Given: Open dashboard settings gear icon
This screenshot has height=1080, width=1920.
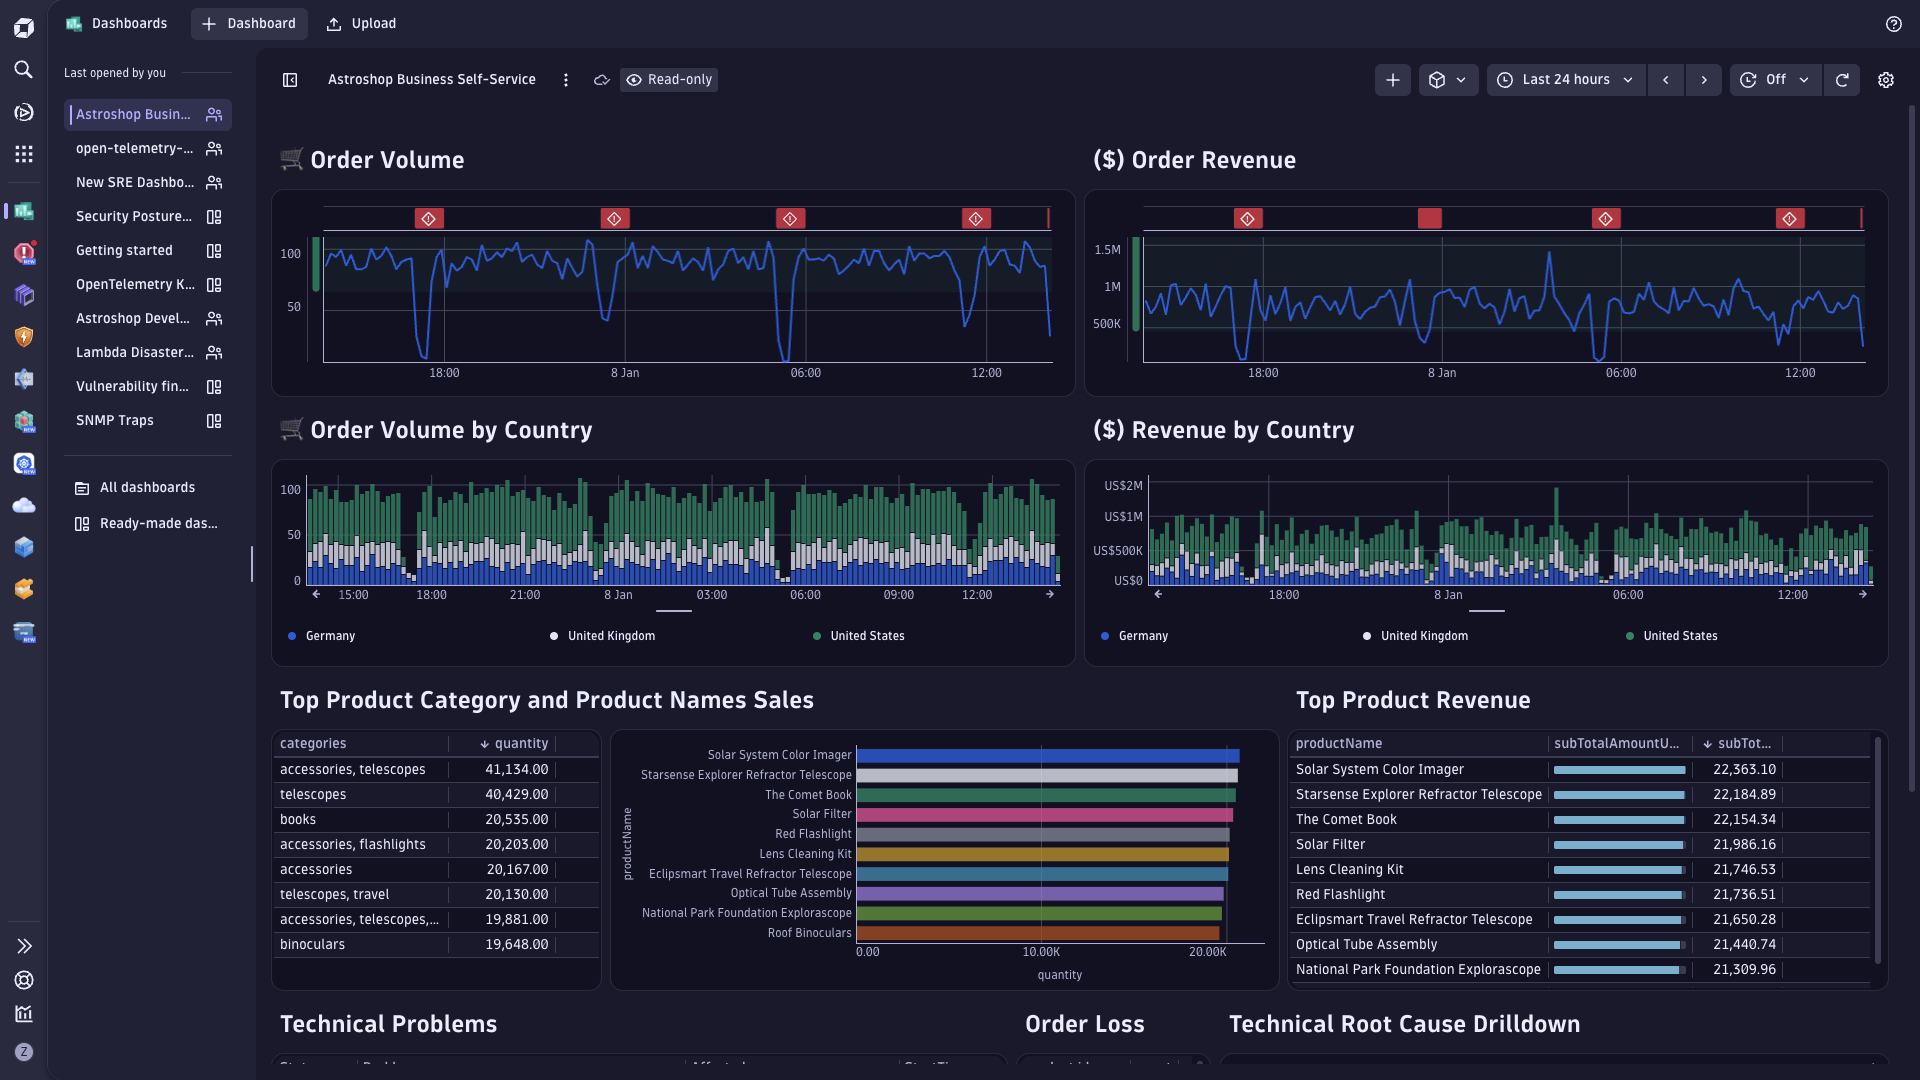Looking at the screenshot, I should [x=1886, y=80].
